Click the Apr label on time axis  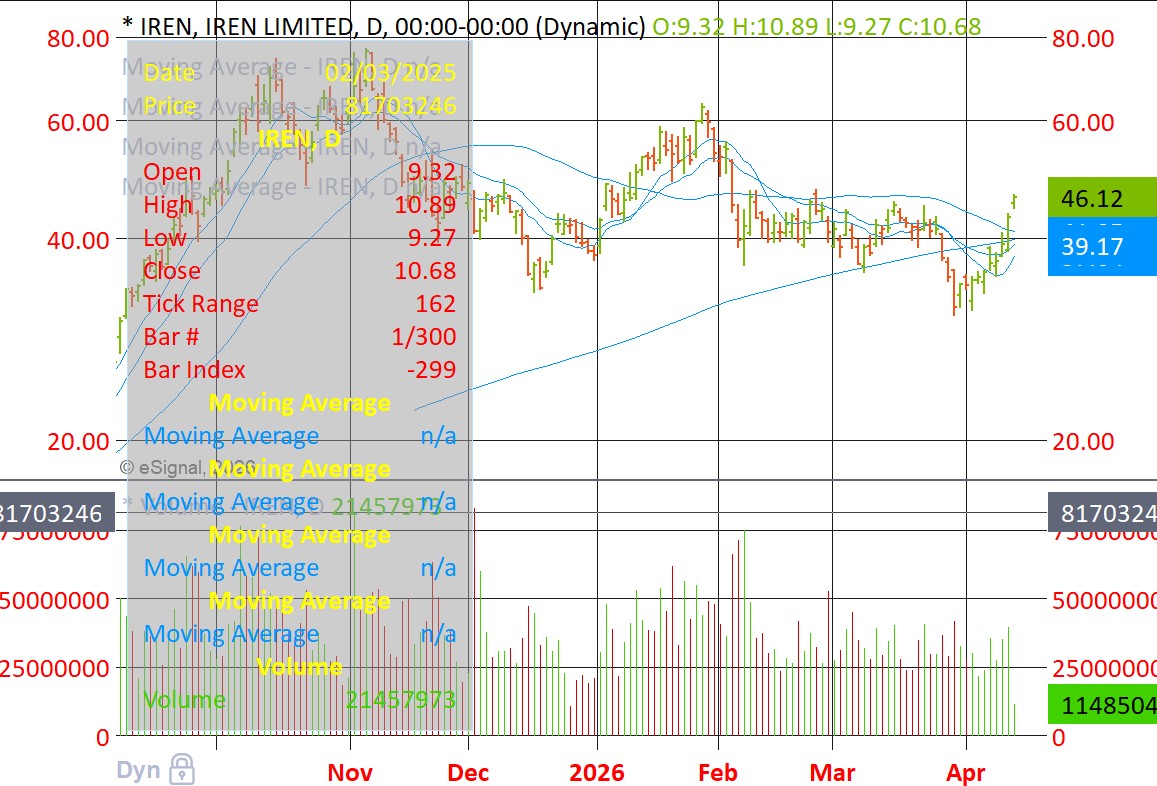point(966,773)
